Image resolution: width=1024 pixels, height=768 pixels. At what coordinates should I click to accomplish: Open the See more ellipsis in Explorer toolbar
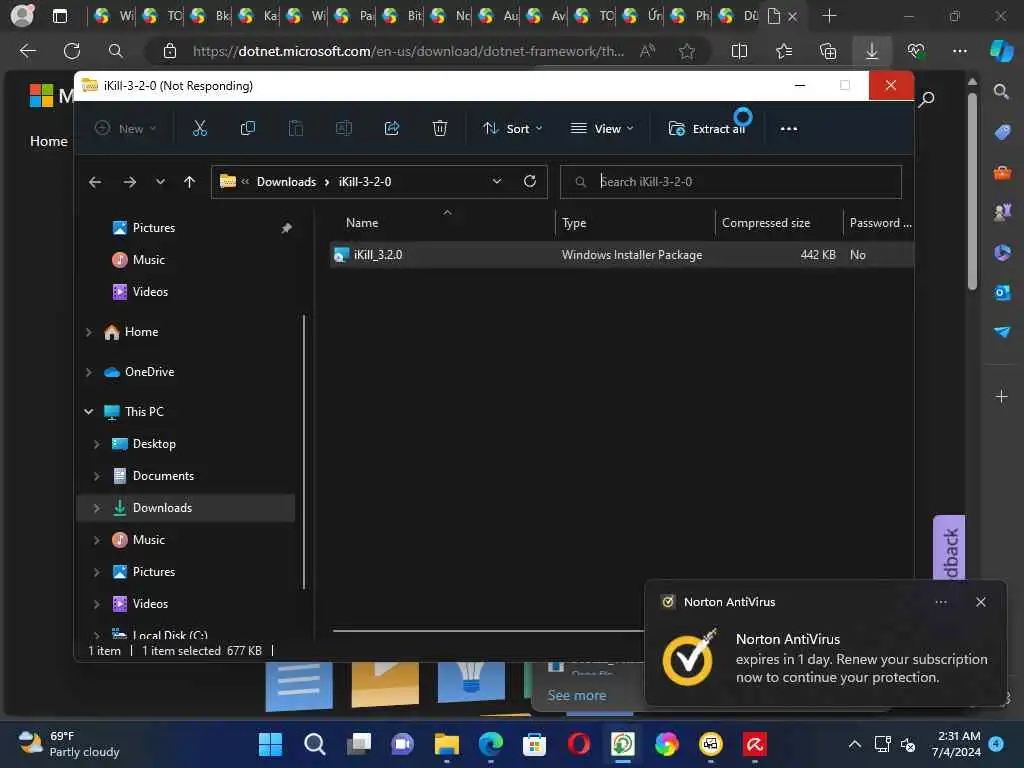coord(788,129)
